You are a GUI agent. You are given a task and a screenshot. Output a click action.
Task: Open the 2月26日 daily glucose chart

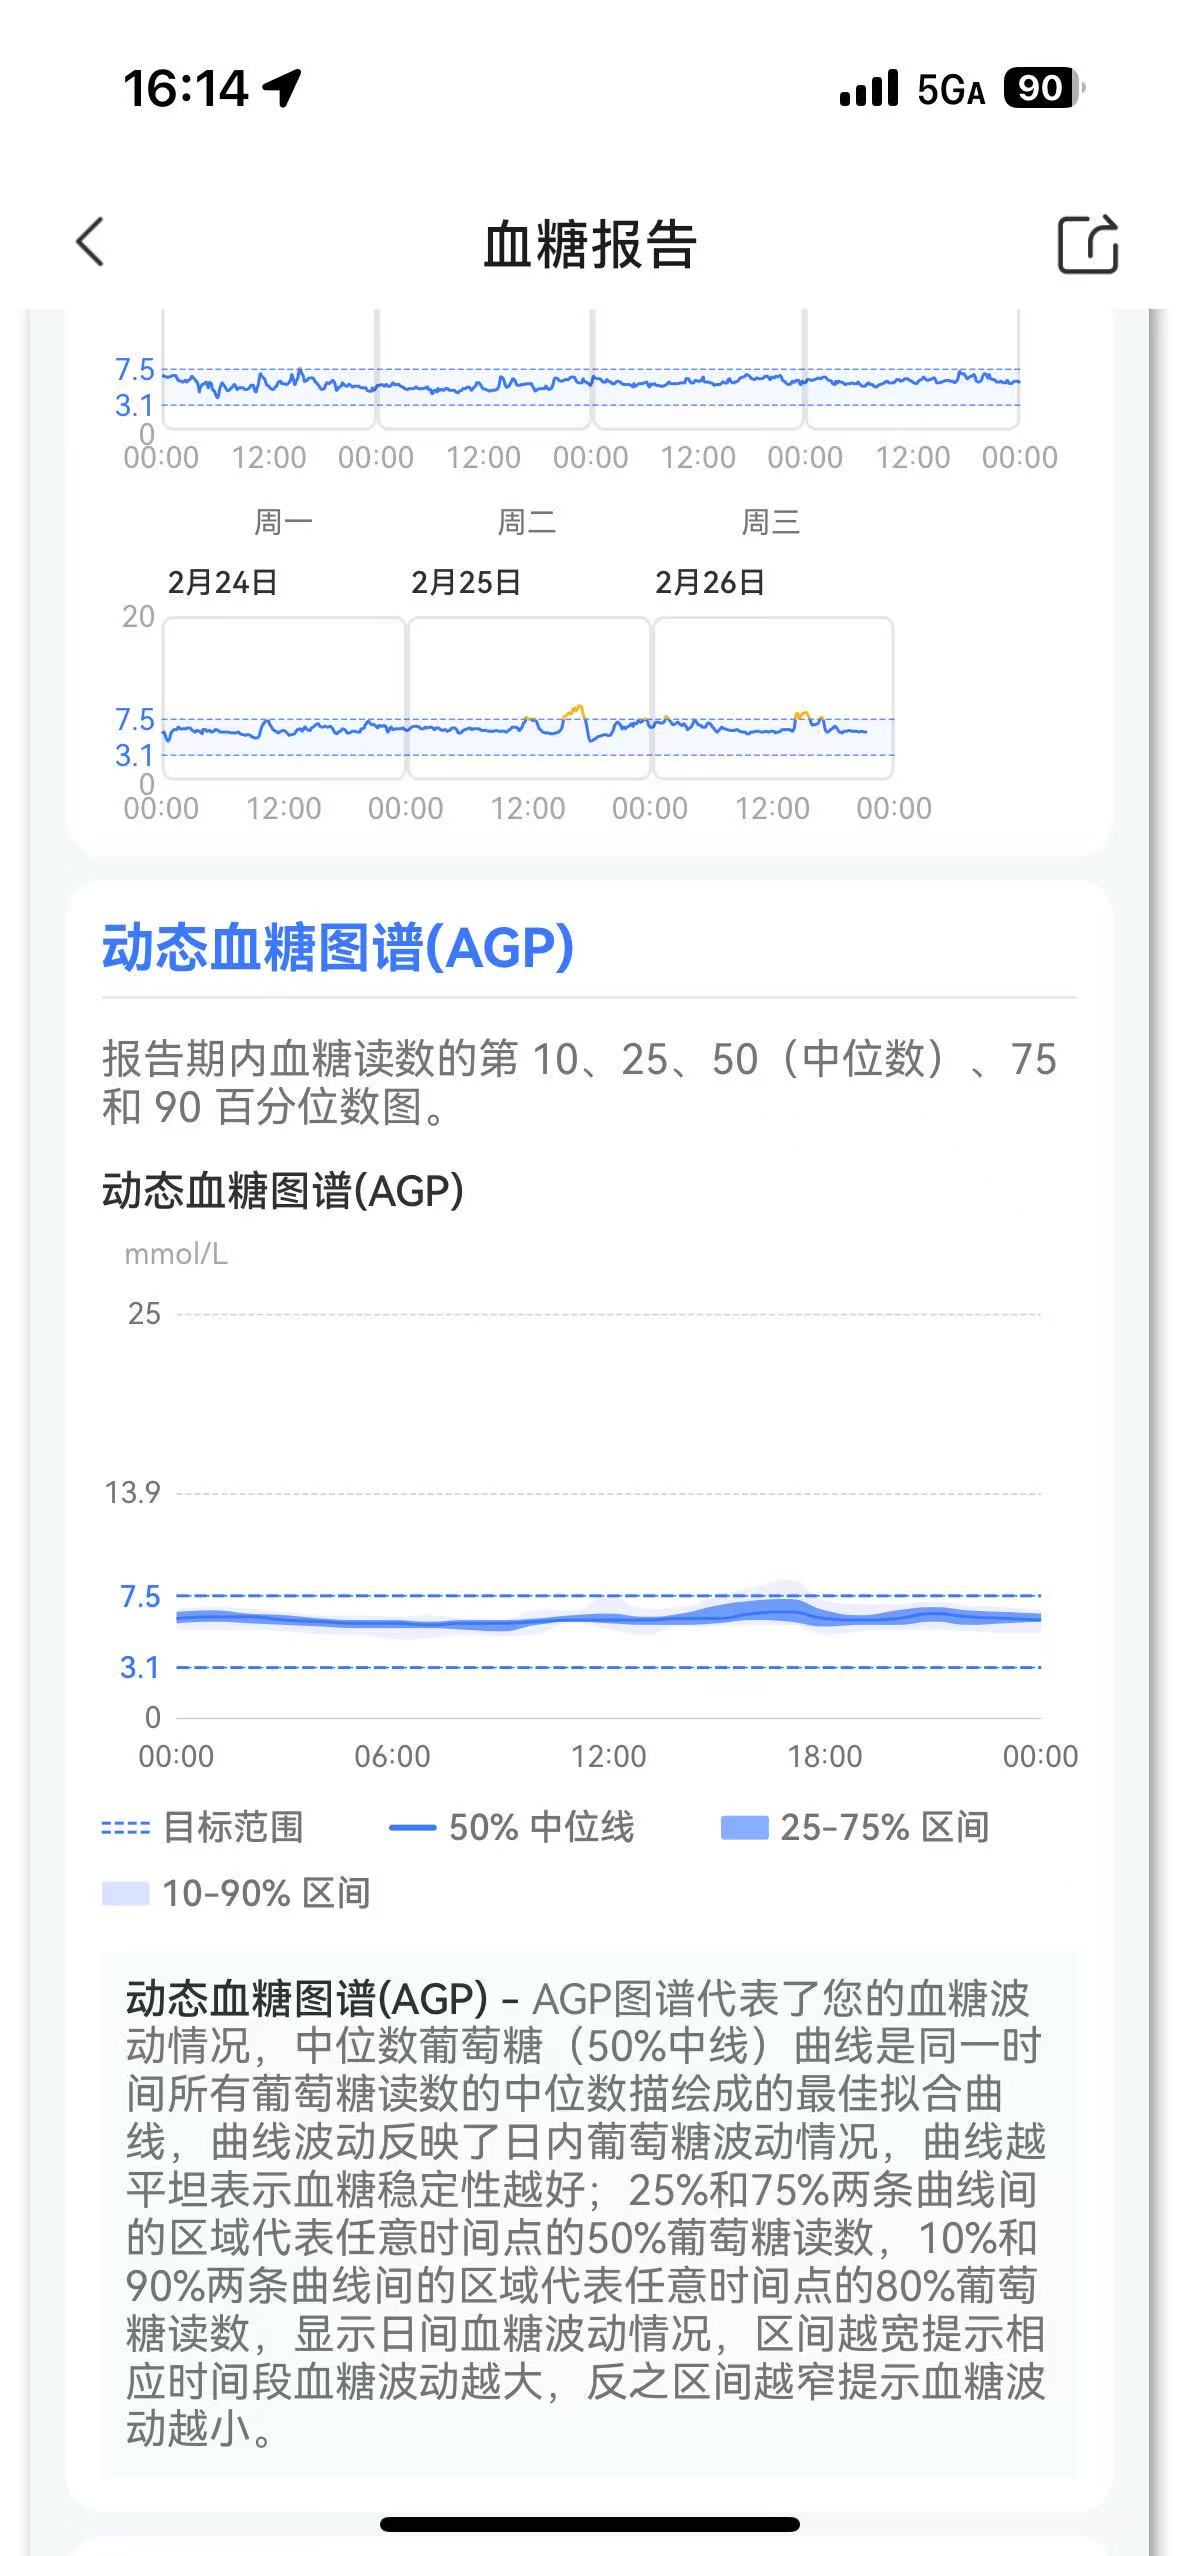772,698
